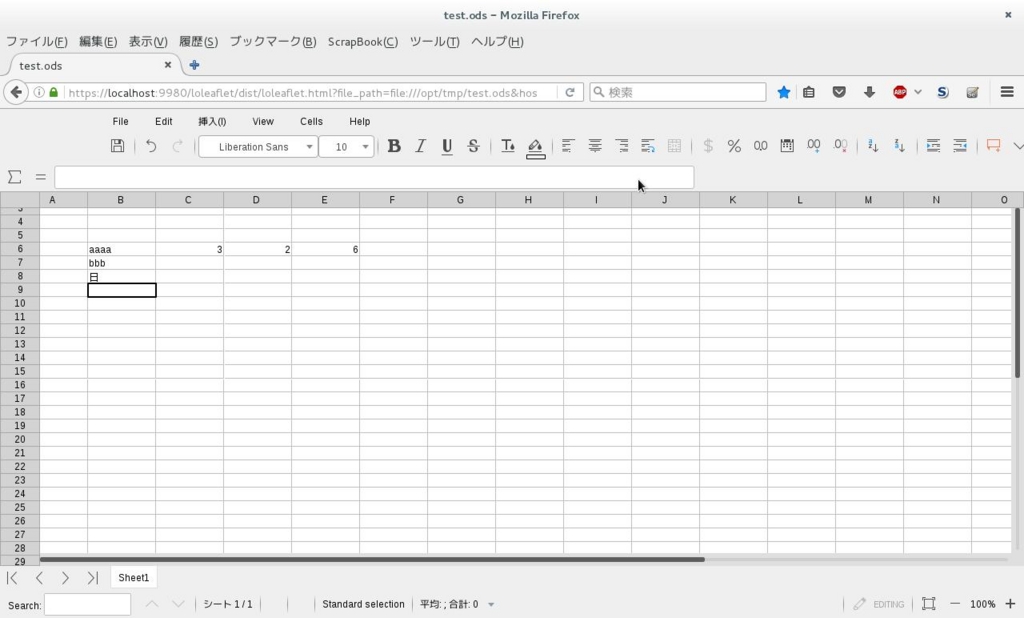Open a new Firefox tab

click(x=194, y=65)
